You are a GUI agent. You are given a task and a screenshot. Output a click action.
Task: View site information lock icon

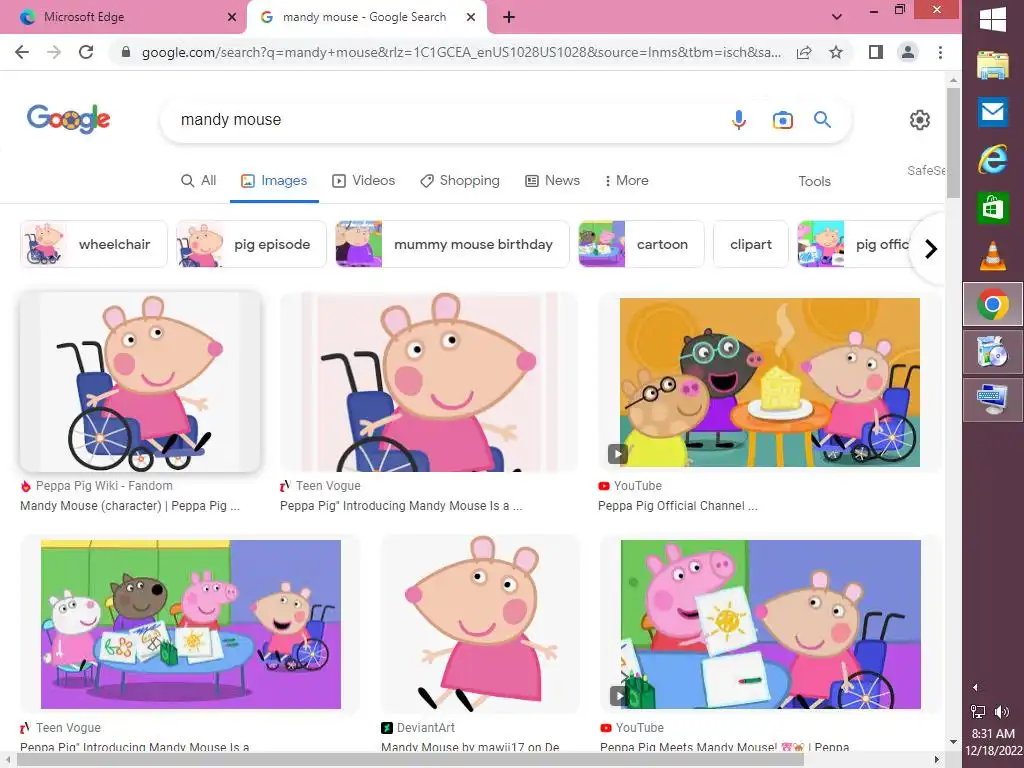126,52
